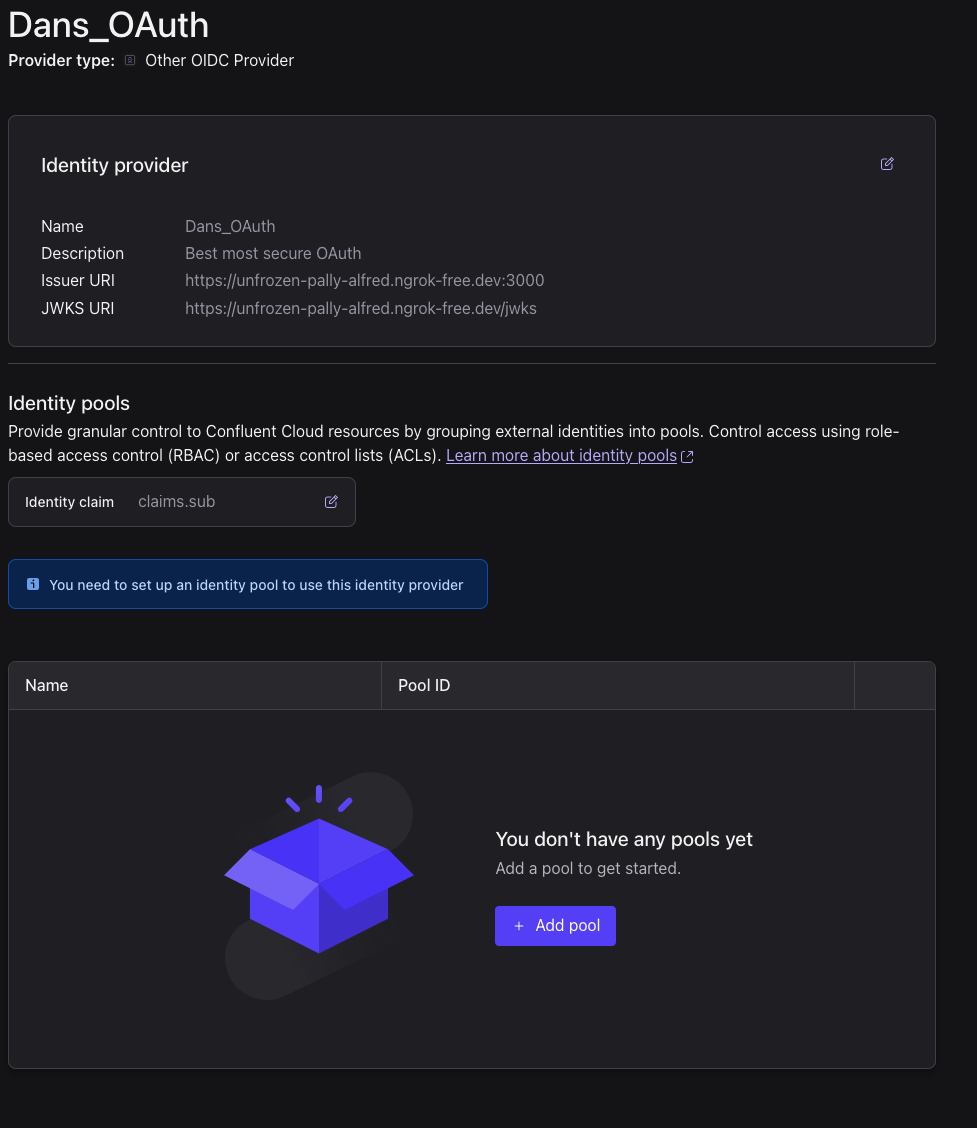Click the edit icon on Identity provider card
Screen dimensions: 977x1128
[886, 164]
